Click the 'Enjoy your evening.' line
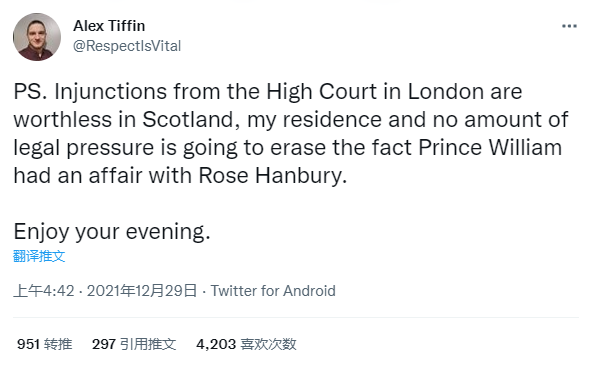 (112, 232)
